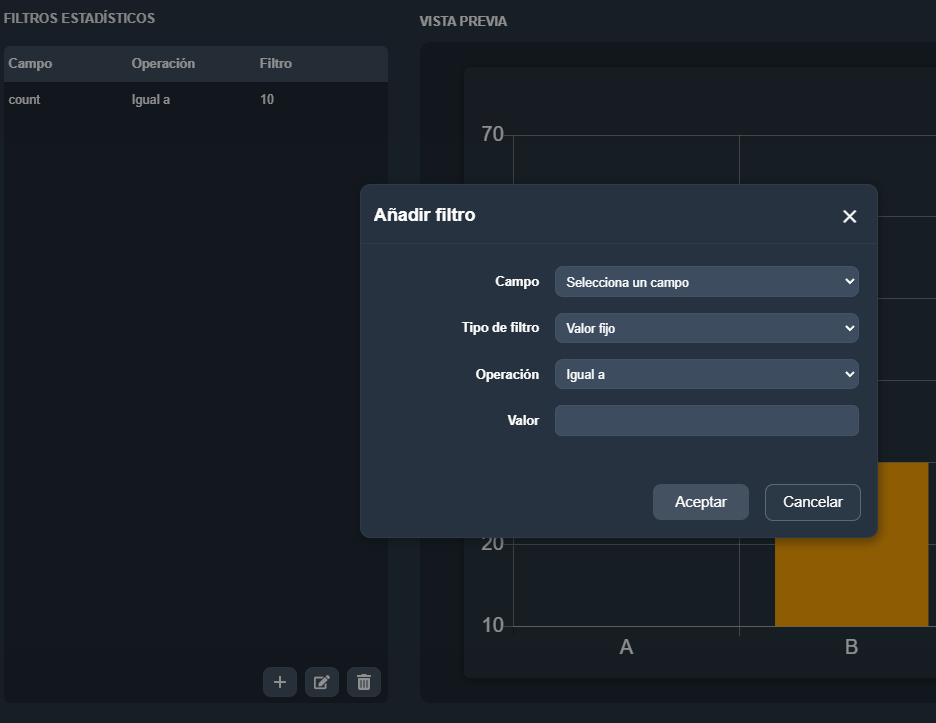
Task: Click the A label on chart axis
Action: click(626, 647)
